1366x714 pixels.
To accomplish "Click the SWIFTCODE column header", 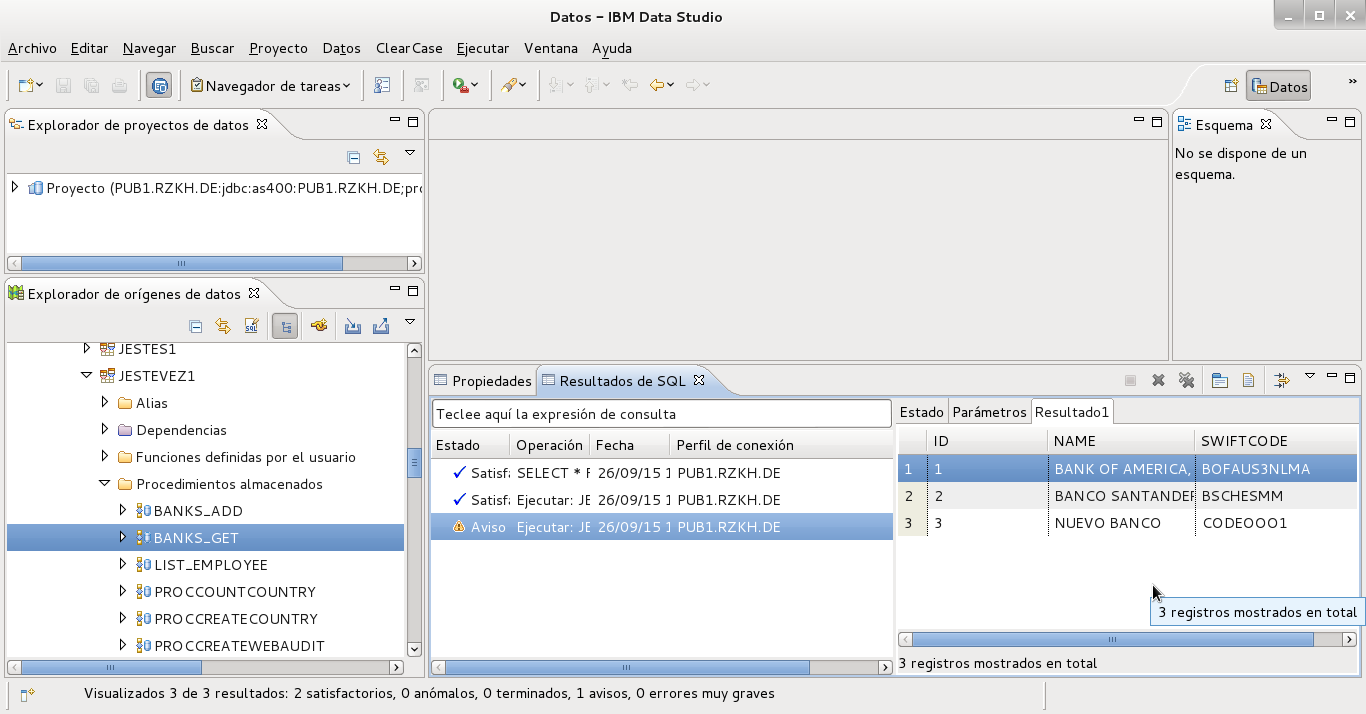I will click(1276, 441).
